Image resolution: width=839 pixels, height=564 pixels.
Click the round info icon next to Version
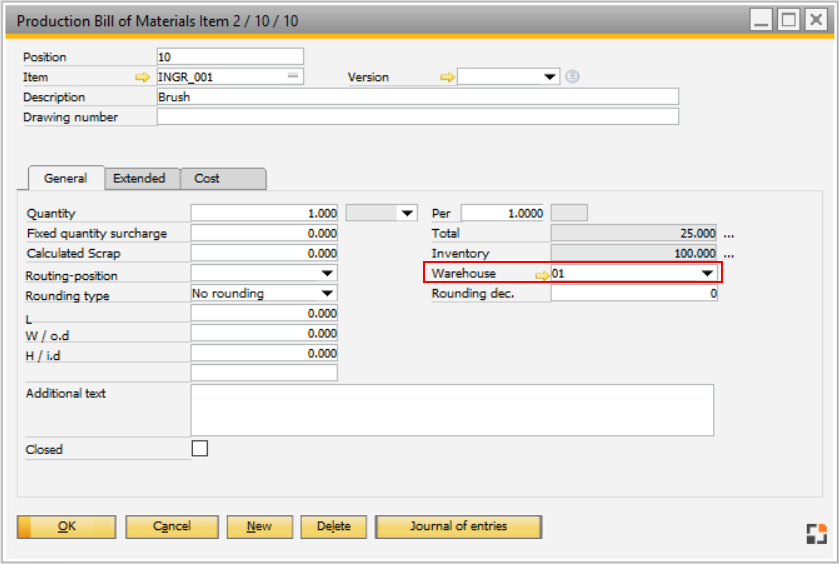point(573,77)
